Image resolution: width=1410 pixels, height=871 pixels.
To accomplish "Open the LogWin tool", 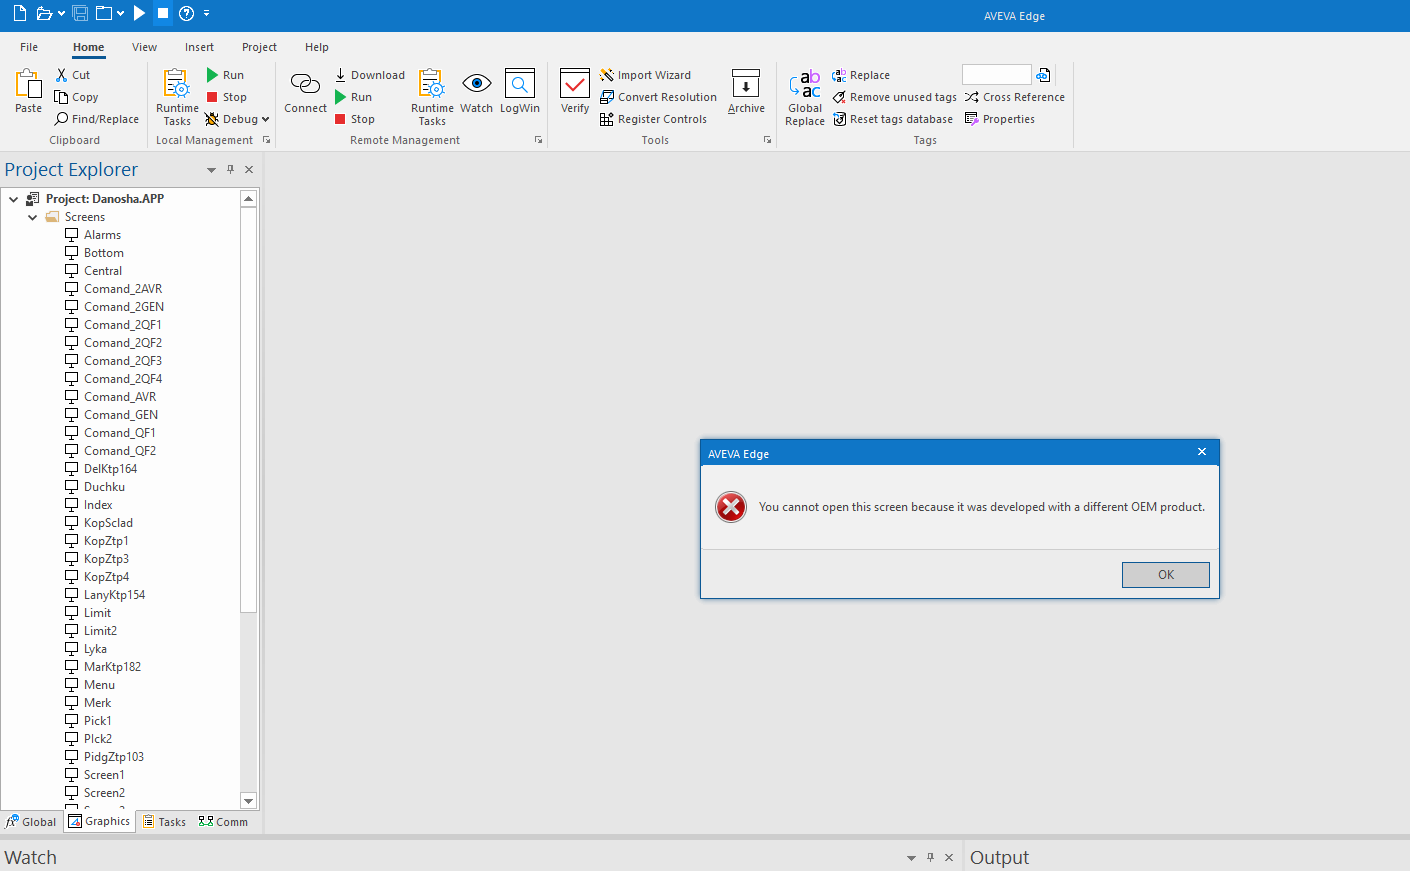I will coord(520,91).
